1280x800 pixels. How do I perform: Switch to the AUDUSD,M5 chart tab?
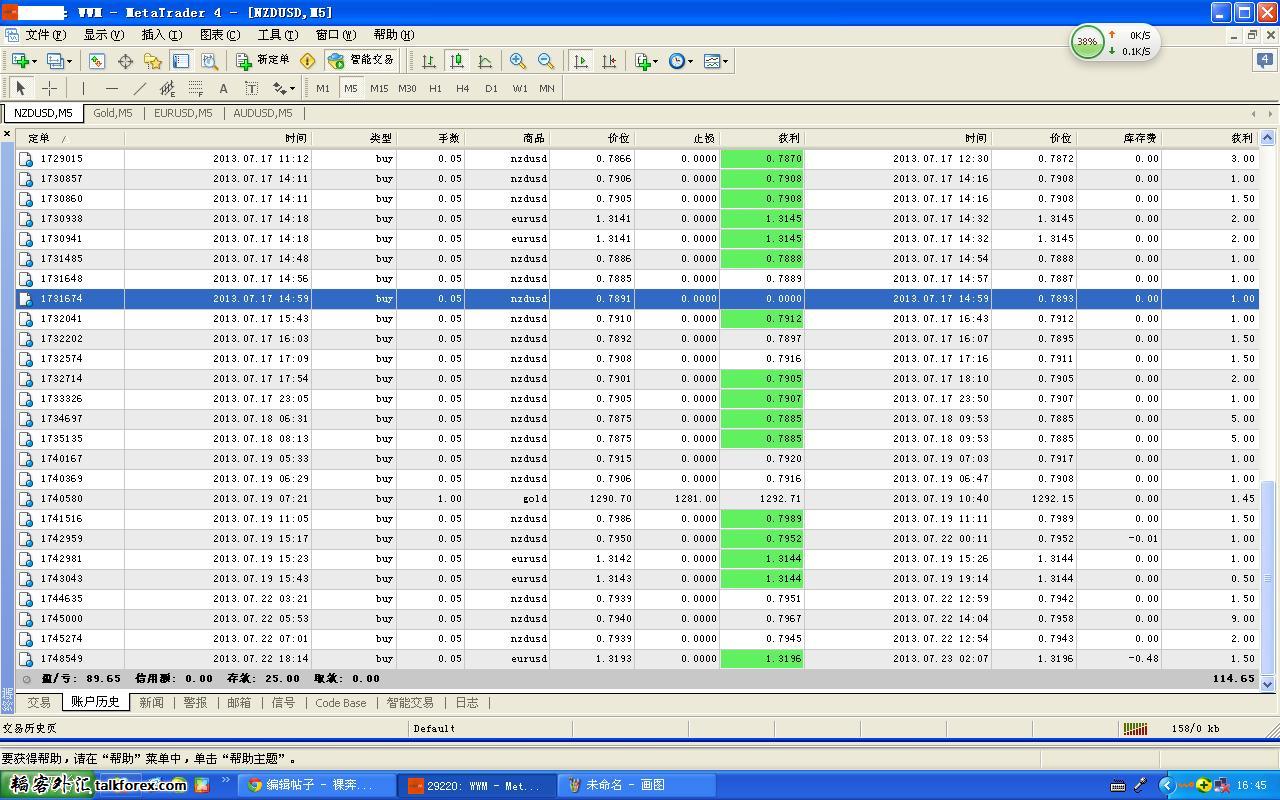pyautogui.click(x=263, y=113)
